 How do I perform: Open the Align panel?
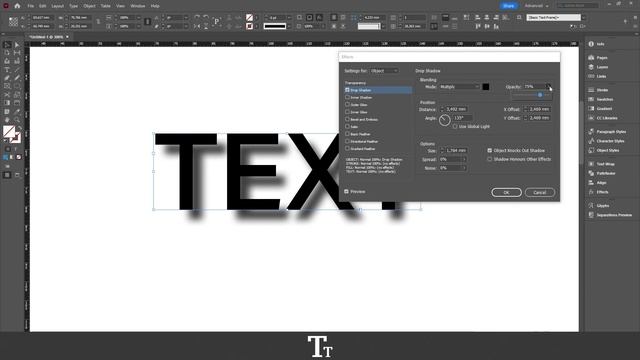click(598, 182)
